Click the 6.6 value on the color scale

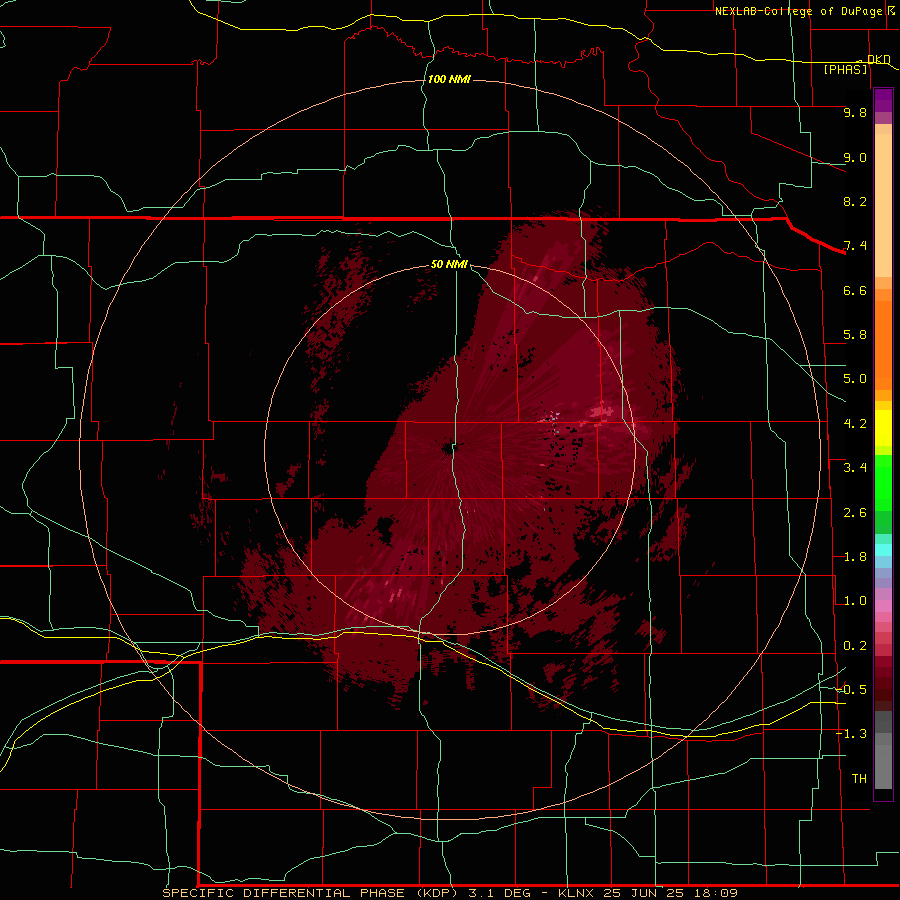(855, 290)
